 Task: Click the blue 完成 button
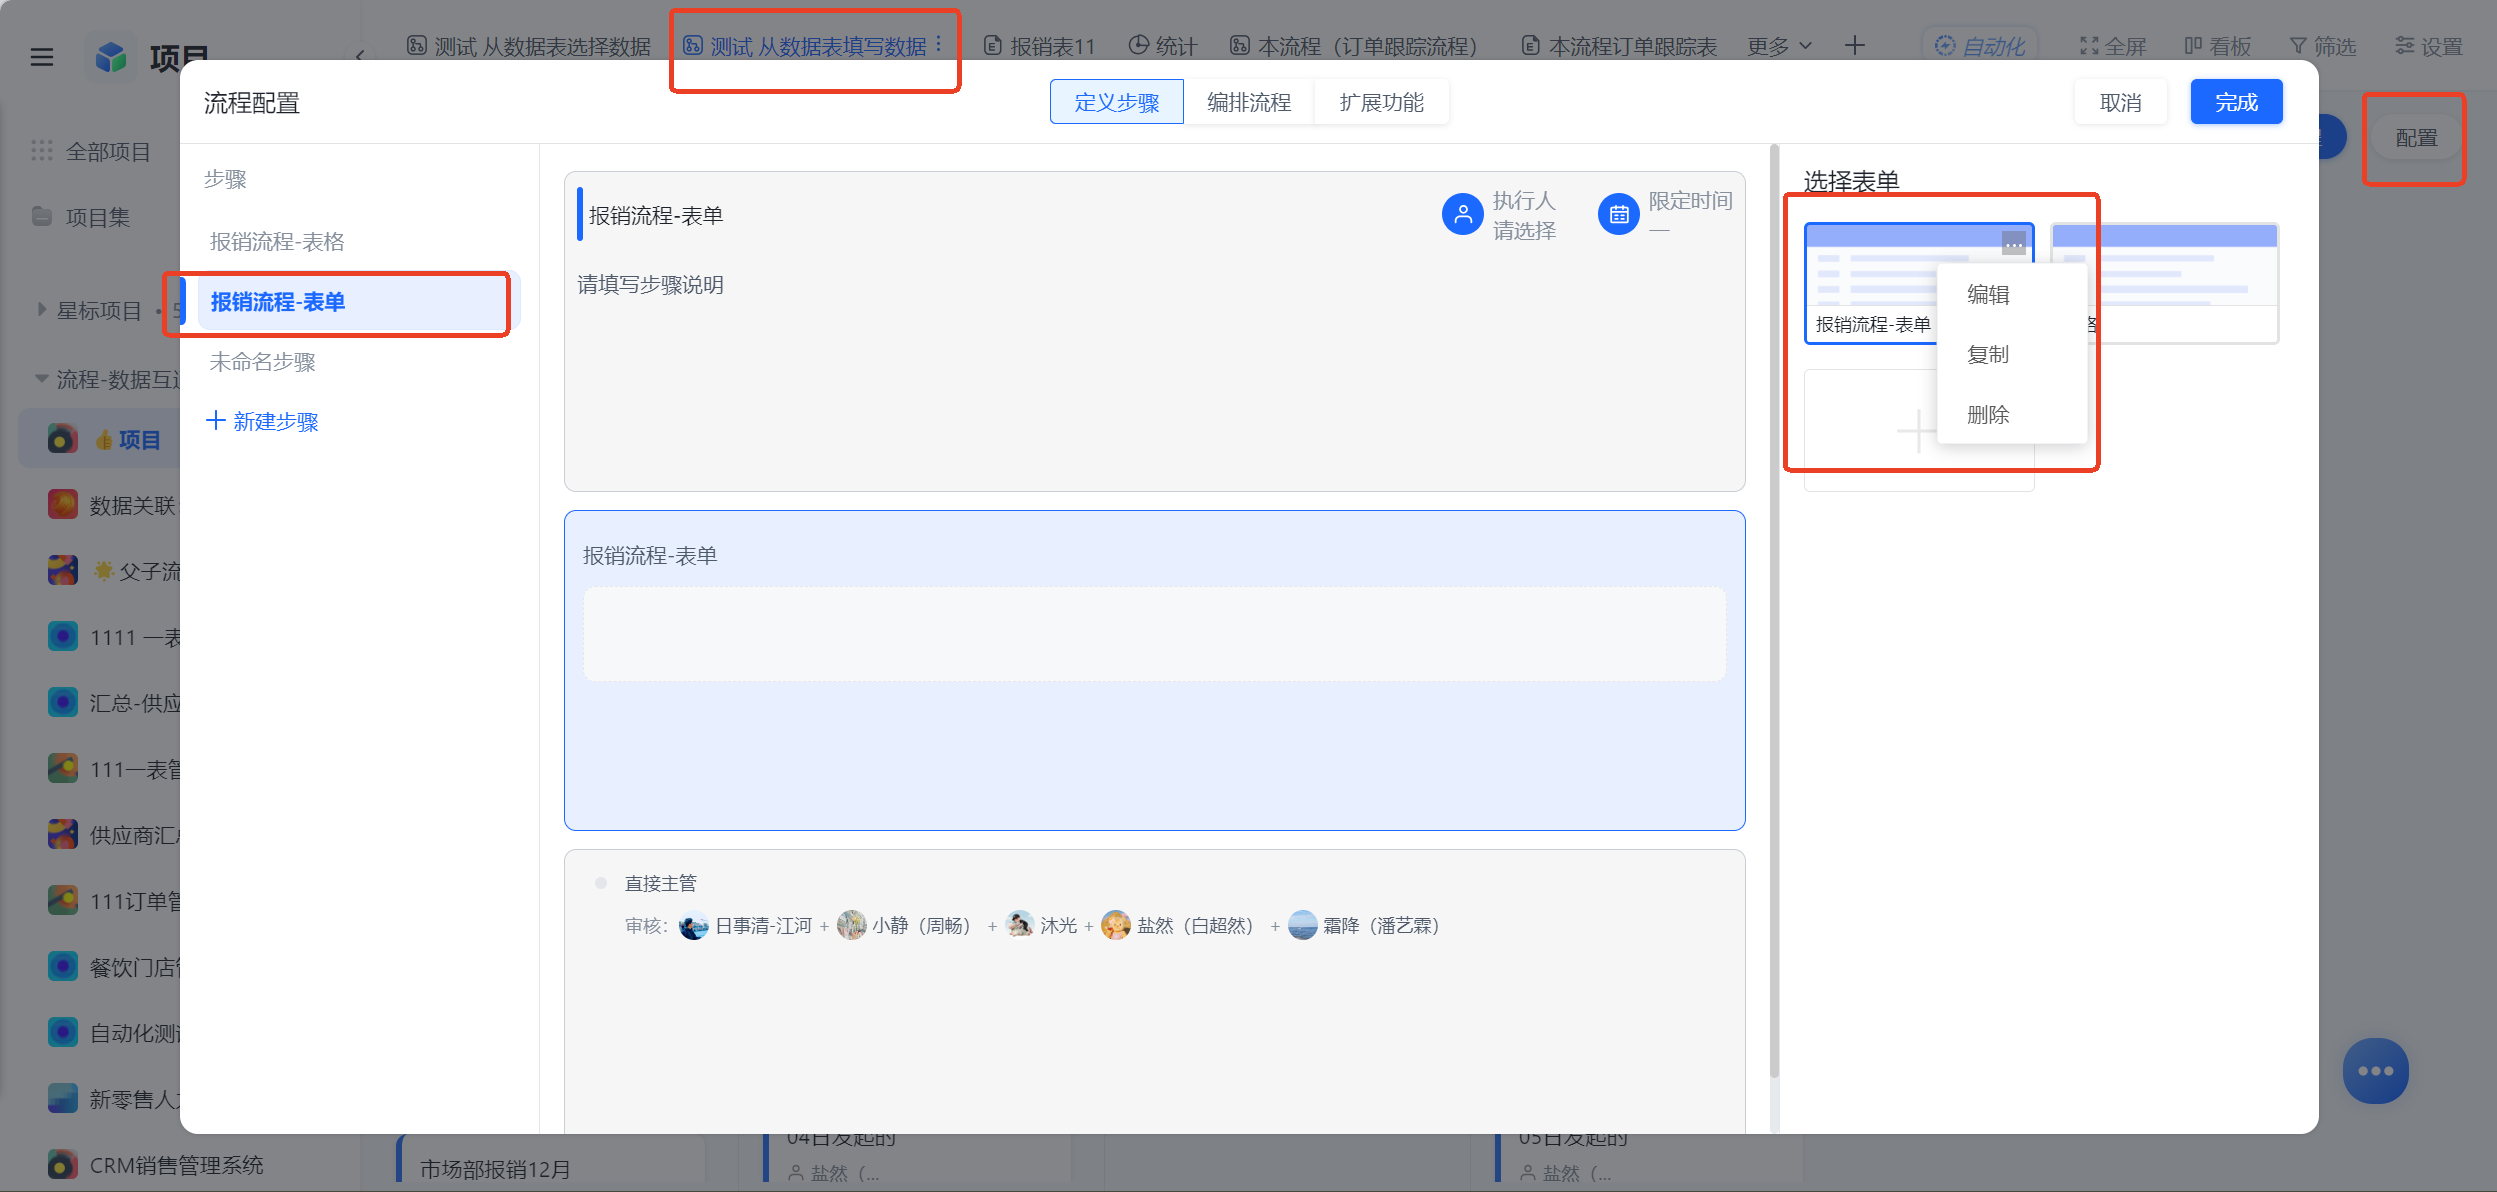click(x=2236, y=102)
